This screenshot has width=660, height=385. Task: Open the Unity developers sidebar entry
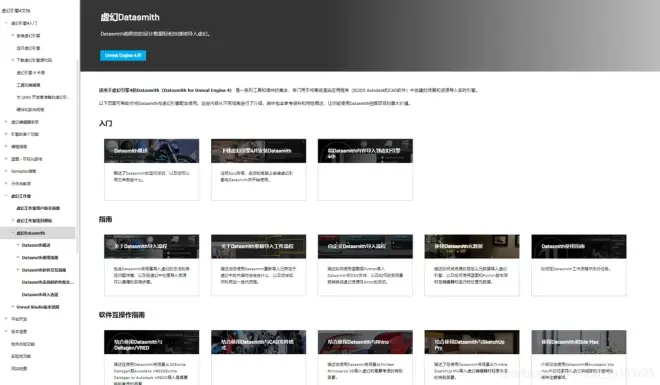click(x=42, y=97)
